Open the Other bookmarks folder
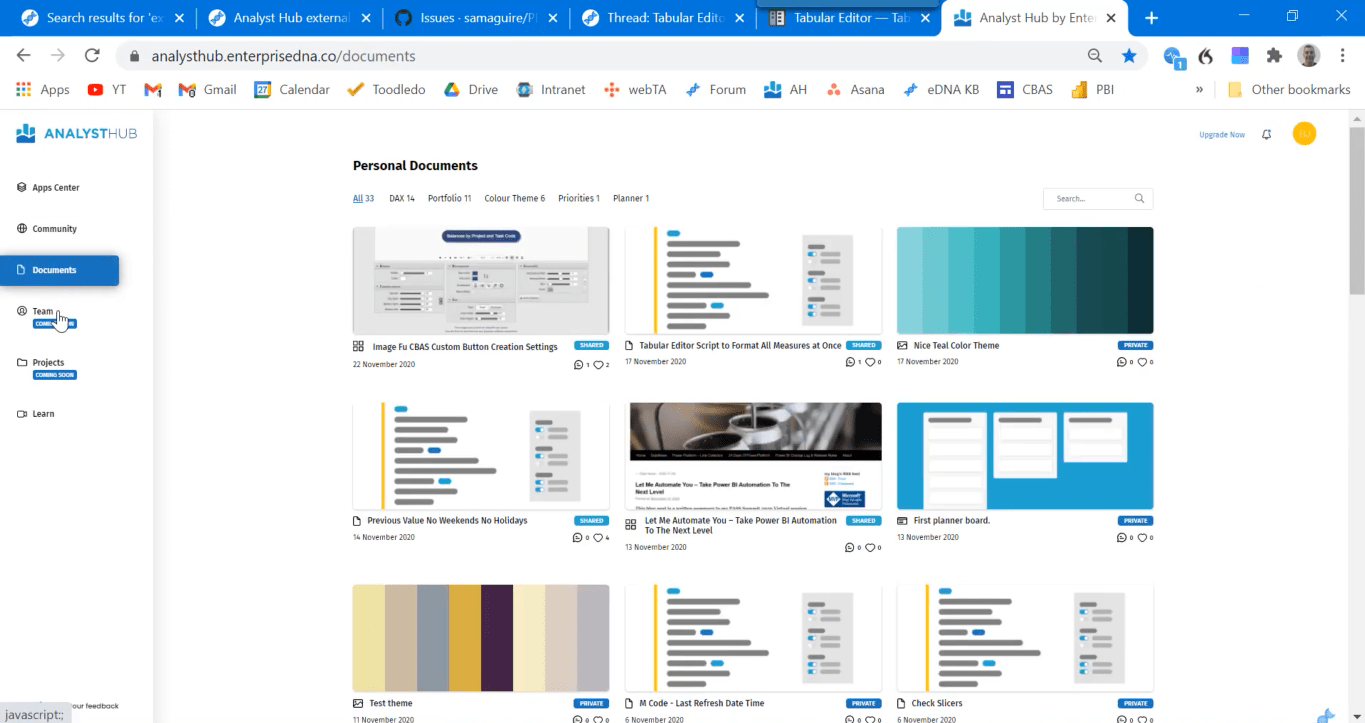The width and height of the screenshot is (1365, 723). [1290, 89]
